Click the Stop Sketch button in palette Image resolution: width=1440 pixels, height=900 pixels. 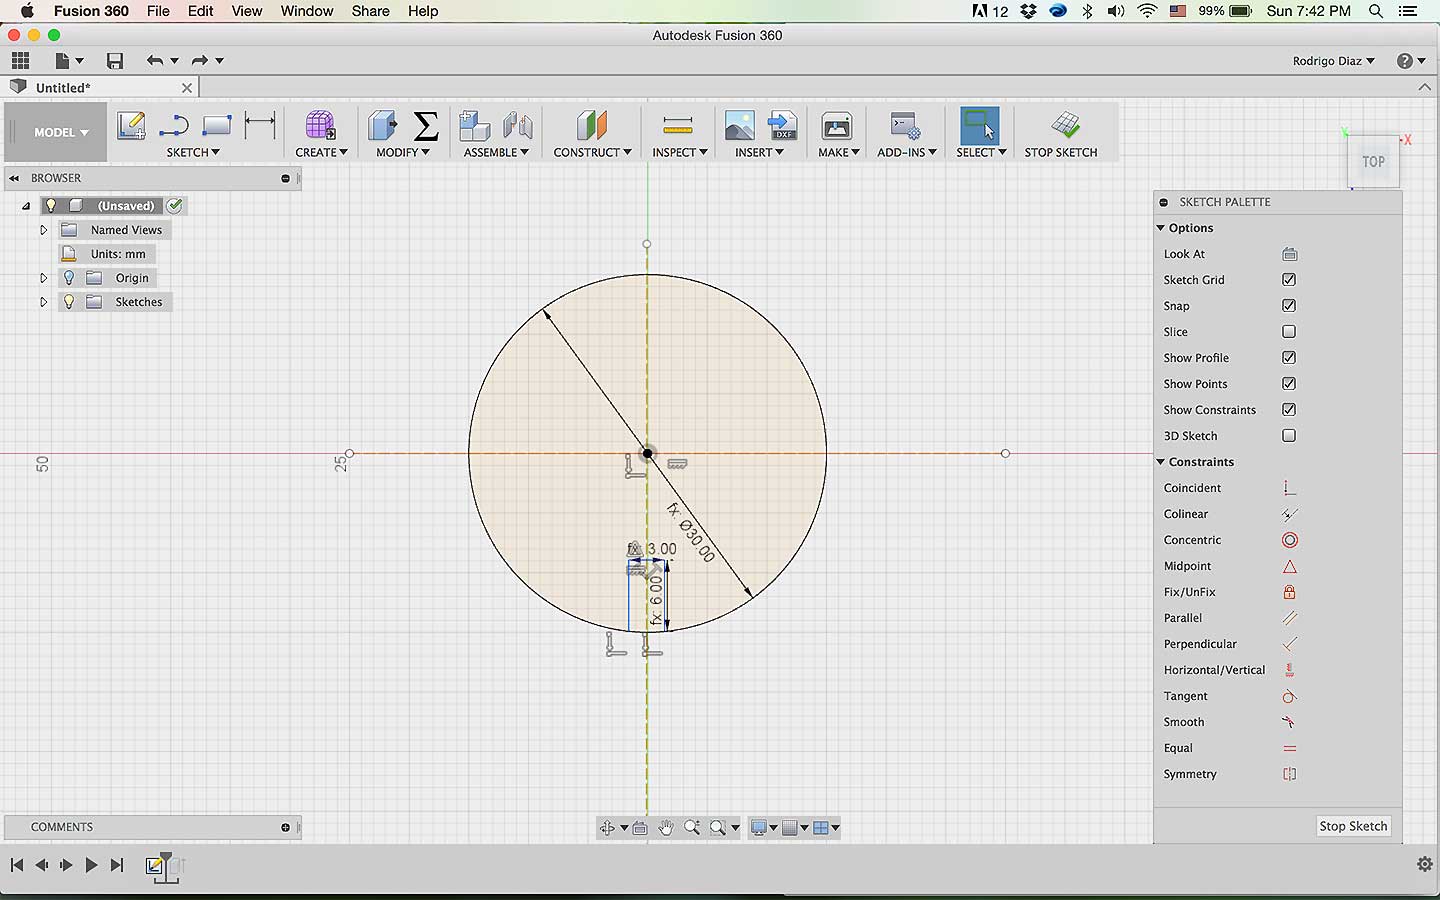pyautogui.click(x=1353, y=826)
